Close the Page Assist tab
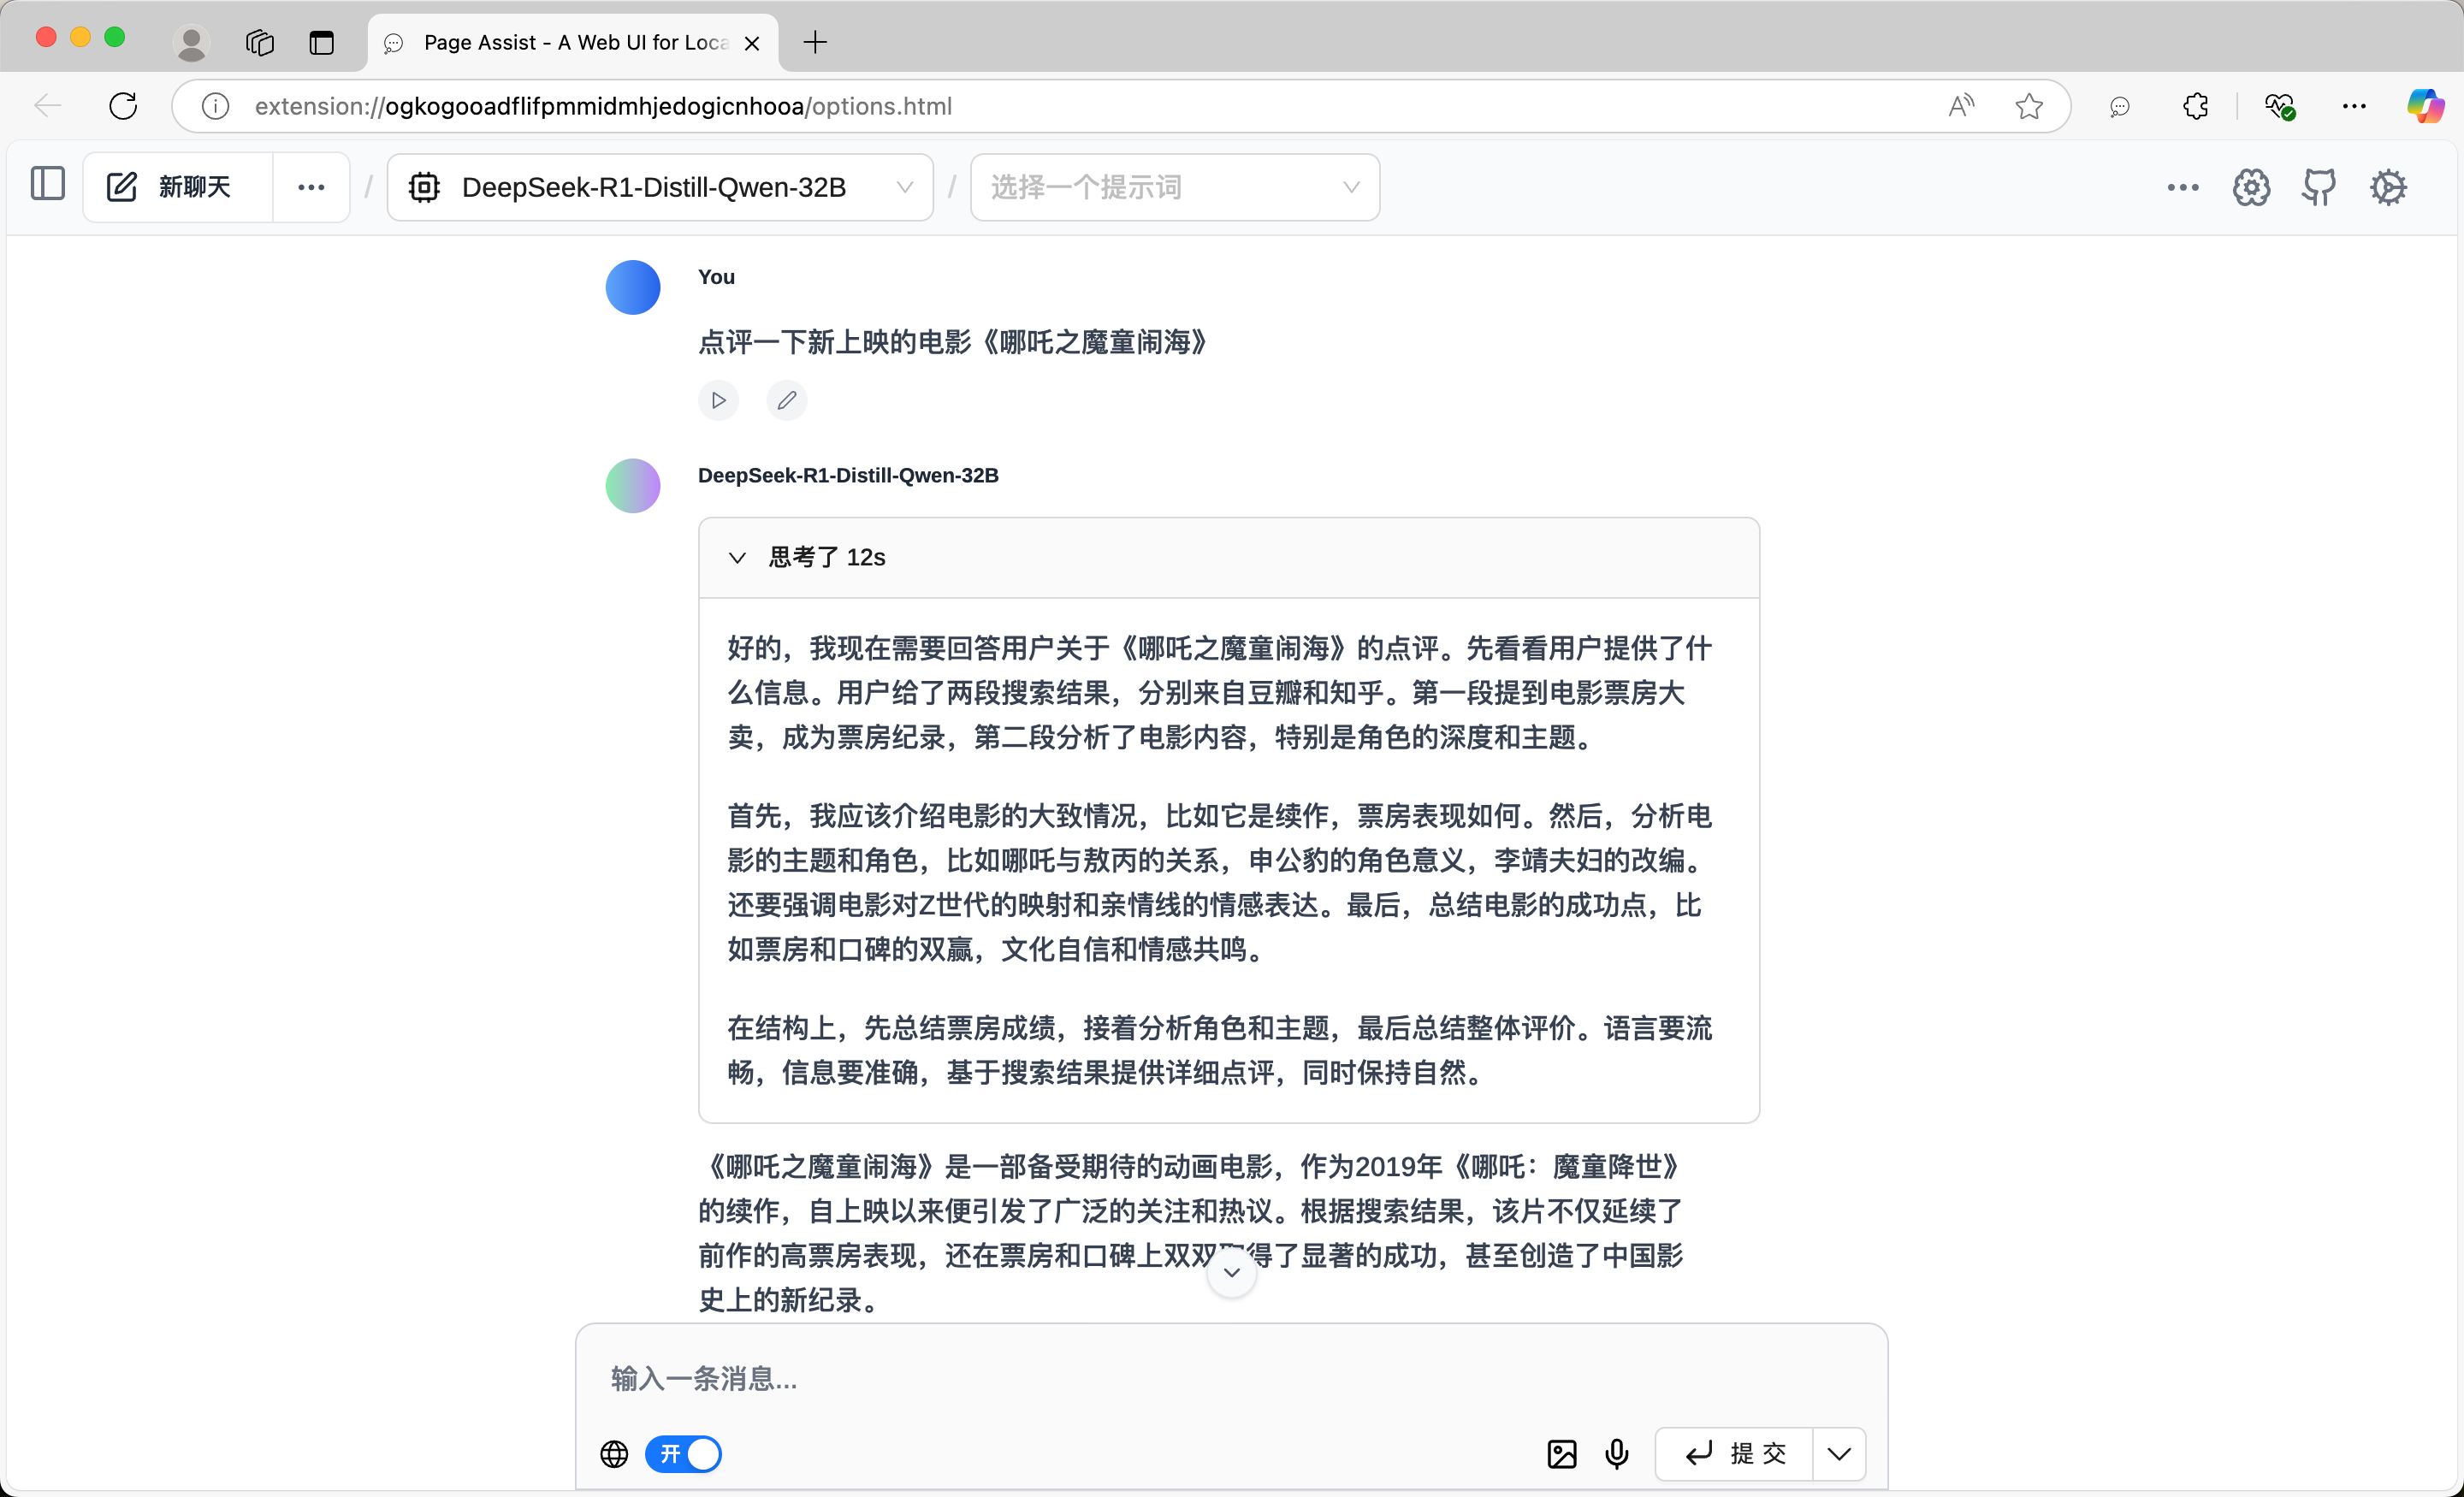 pyautogui.click(x=752, y=43)
